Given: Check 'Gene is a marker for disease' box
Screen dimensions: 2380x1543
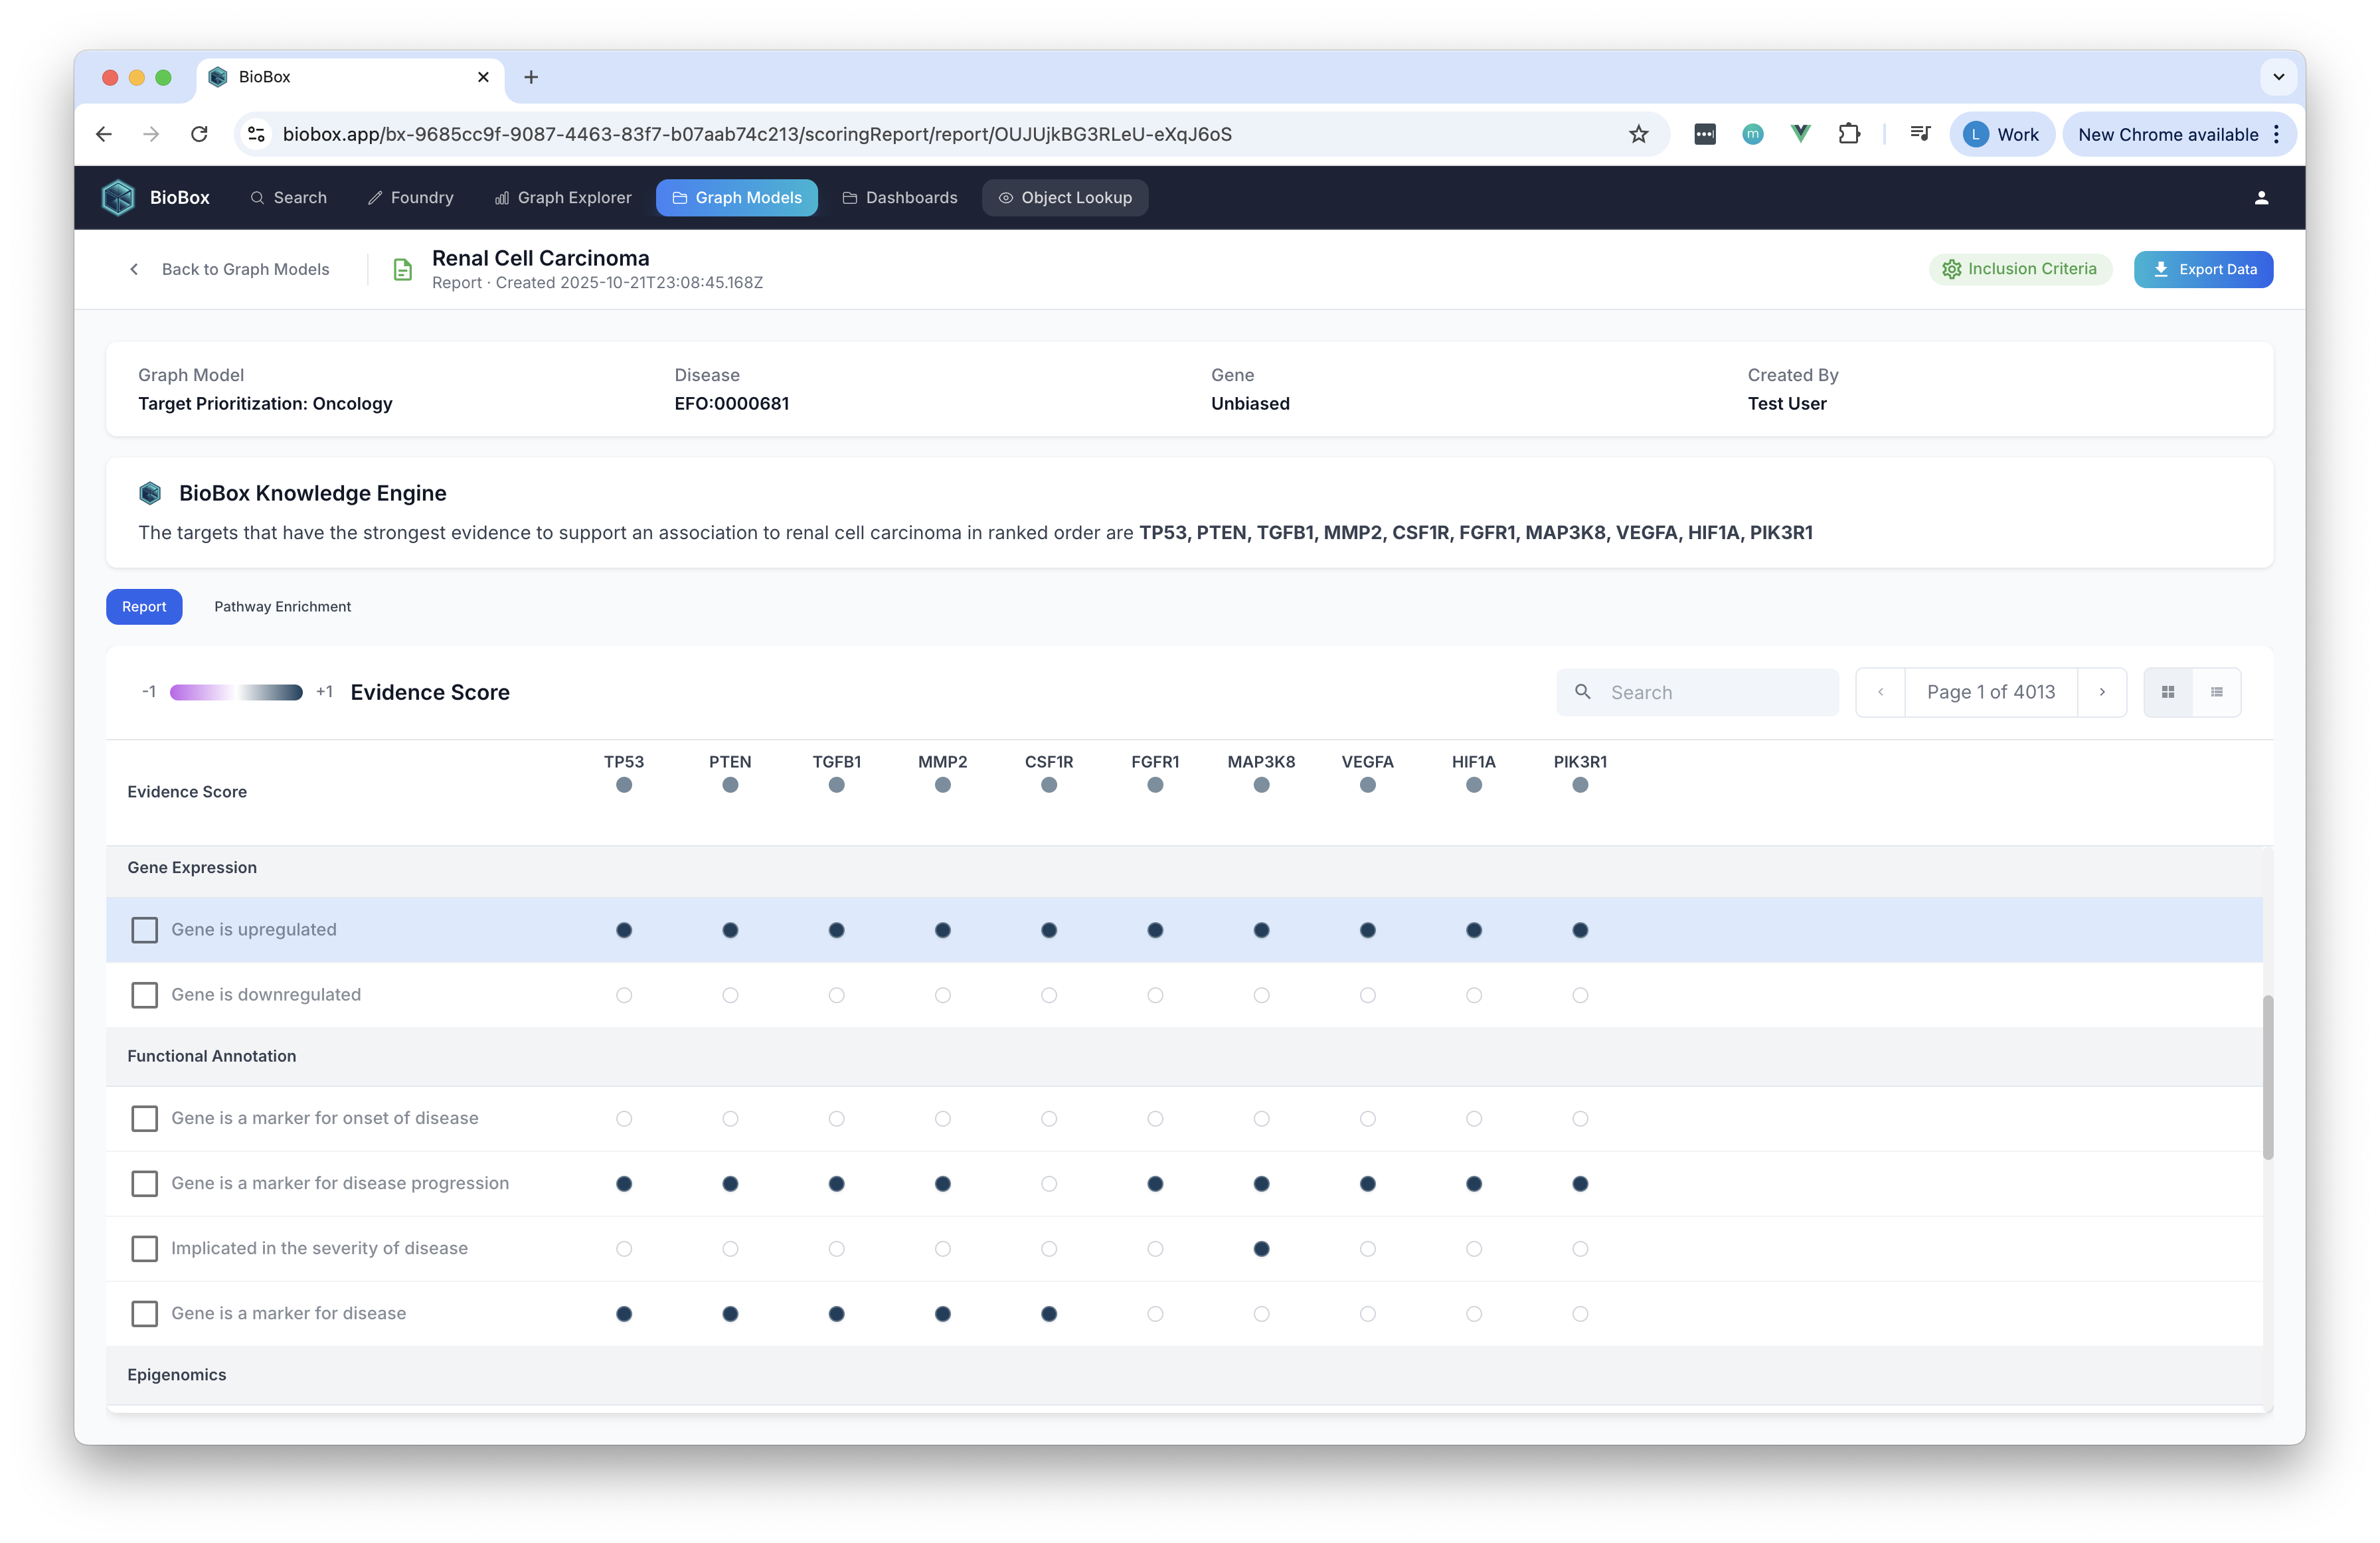Looking at the screenshot, I should click(x=145, y=1313).
